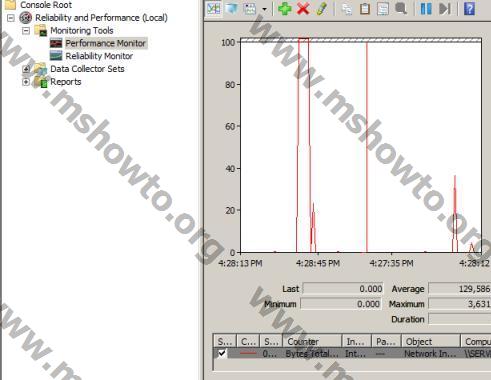491x380 pixels.
Task: Click the Zoom magnifier toolbar icon
Action: click(401, 9)
